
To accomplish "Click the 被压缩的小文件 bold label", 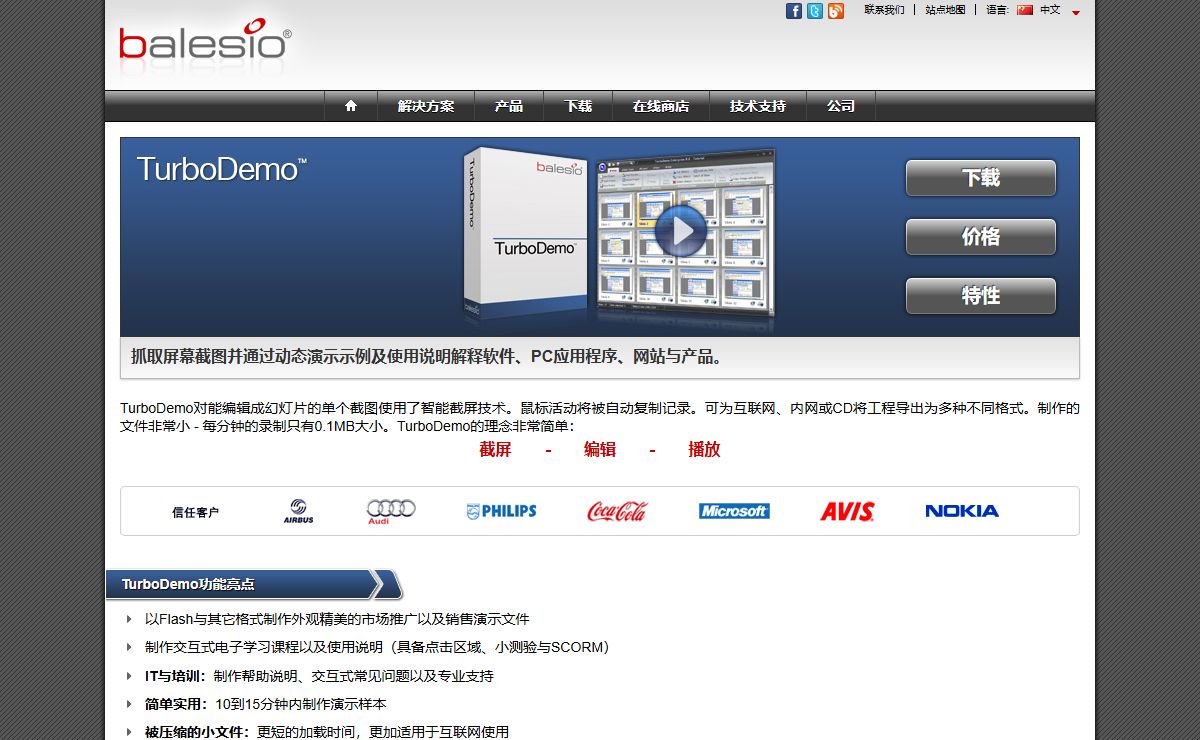I will coord(196,732).
